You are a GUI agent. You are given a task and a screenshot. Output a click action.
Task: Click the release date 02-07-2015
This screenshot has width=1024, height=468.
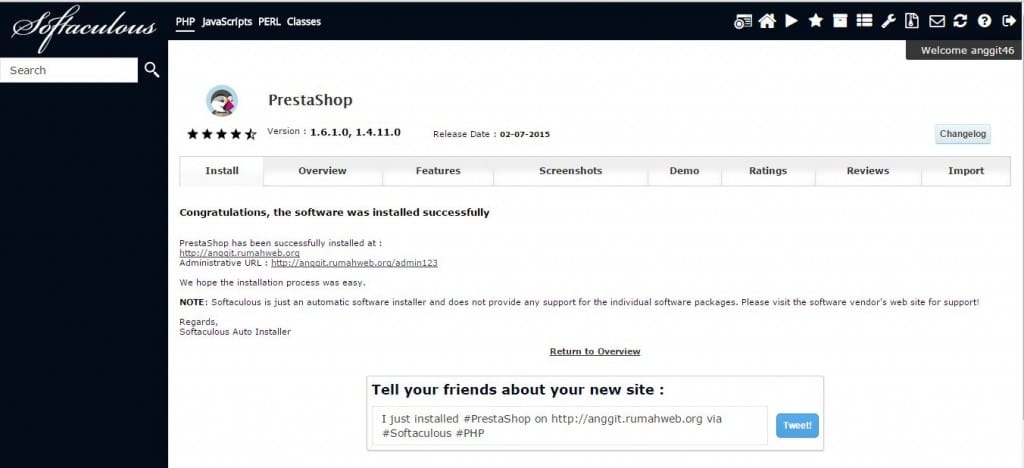525,134
